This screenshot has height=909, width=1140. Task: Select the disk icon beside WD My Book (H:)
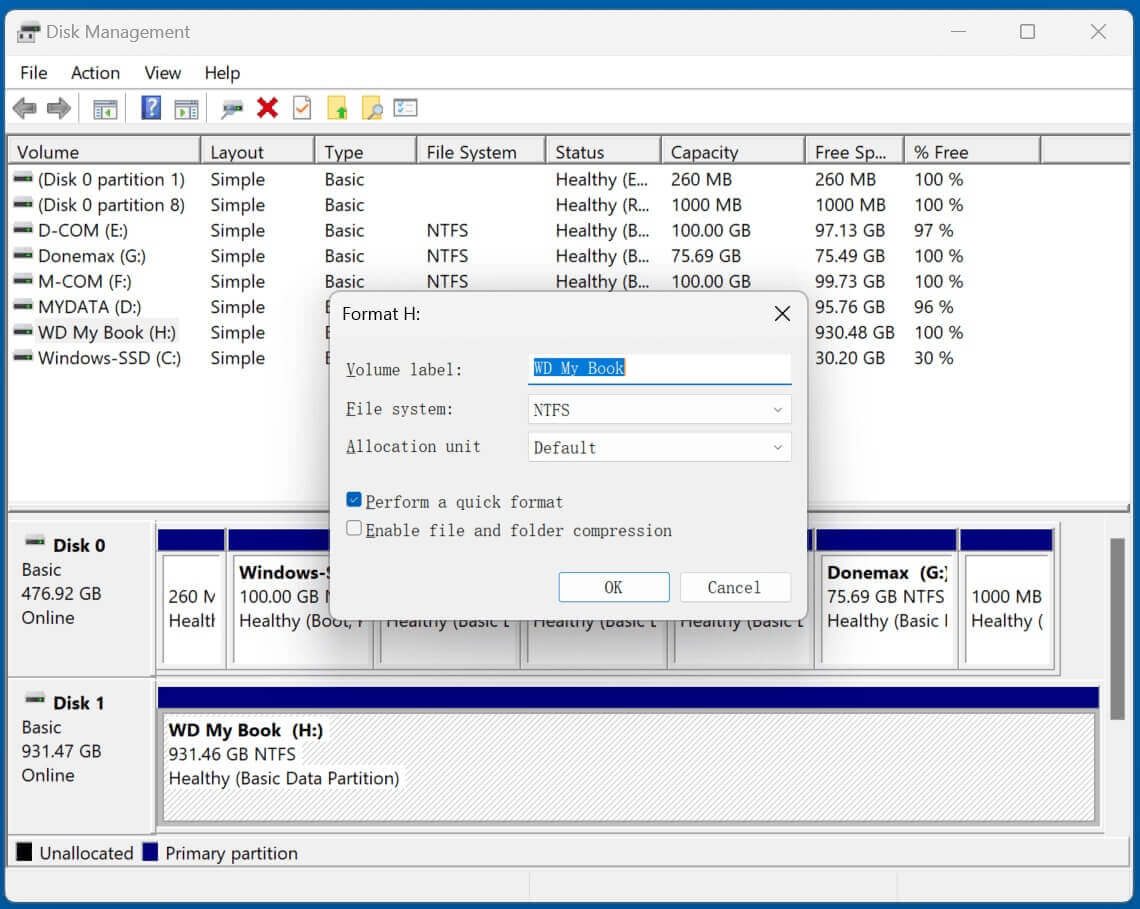tap(21, 332)
